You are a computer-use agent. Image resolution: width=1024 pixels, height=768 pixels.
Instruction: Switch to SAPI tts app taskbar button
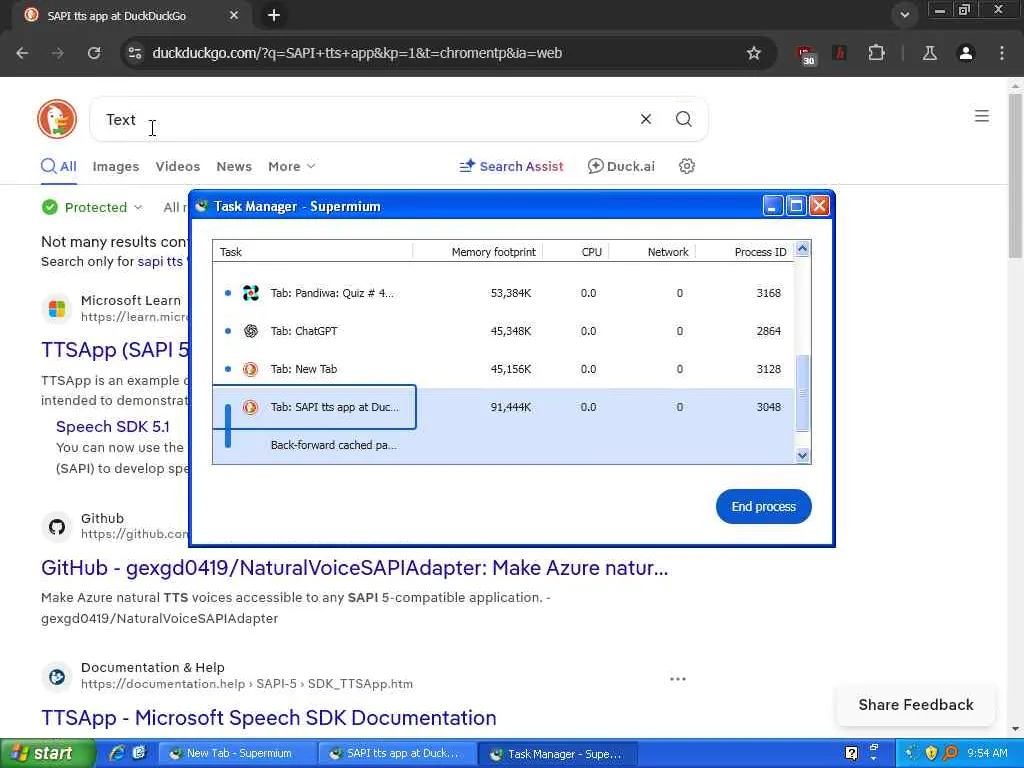(399, 754)
